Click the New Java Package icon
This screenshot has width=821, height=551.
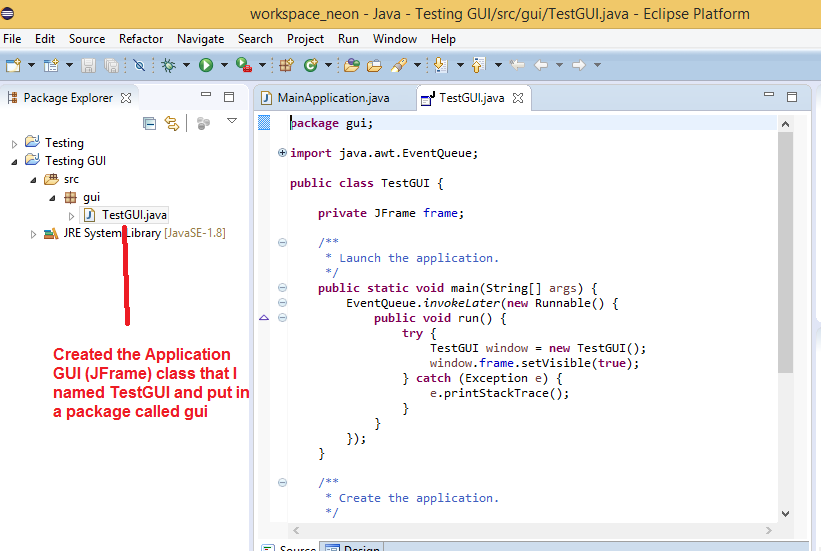tap(286, 65)
